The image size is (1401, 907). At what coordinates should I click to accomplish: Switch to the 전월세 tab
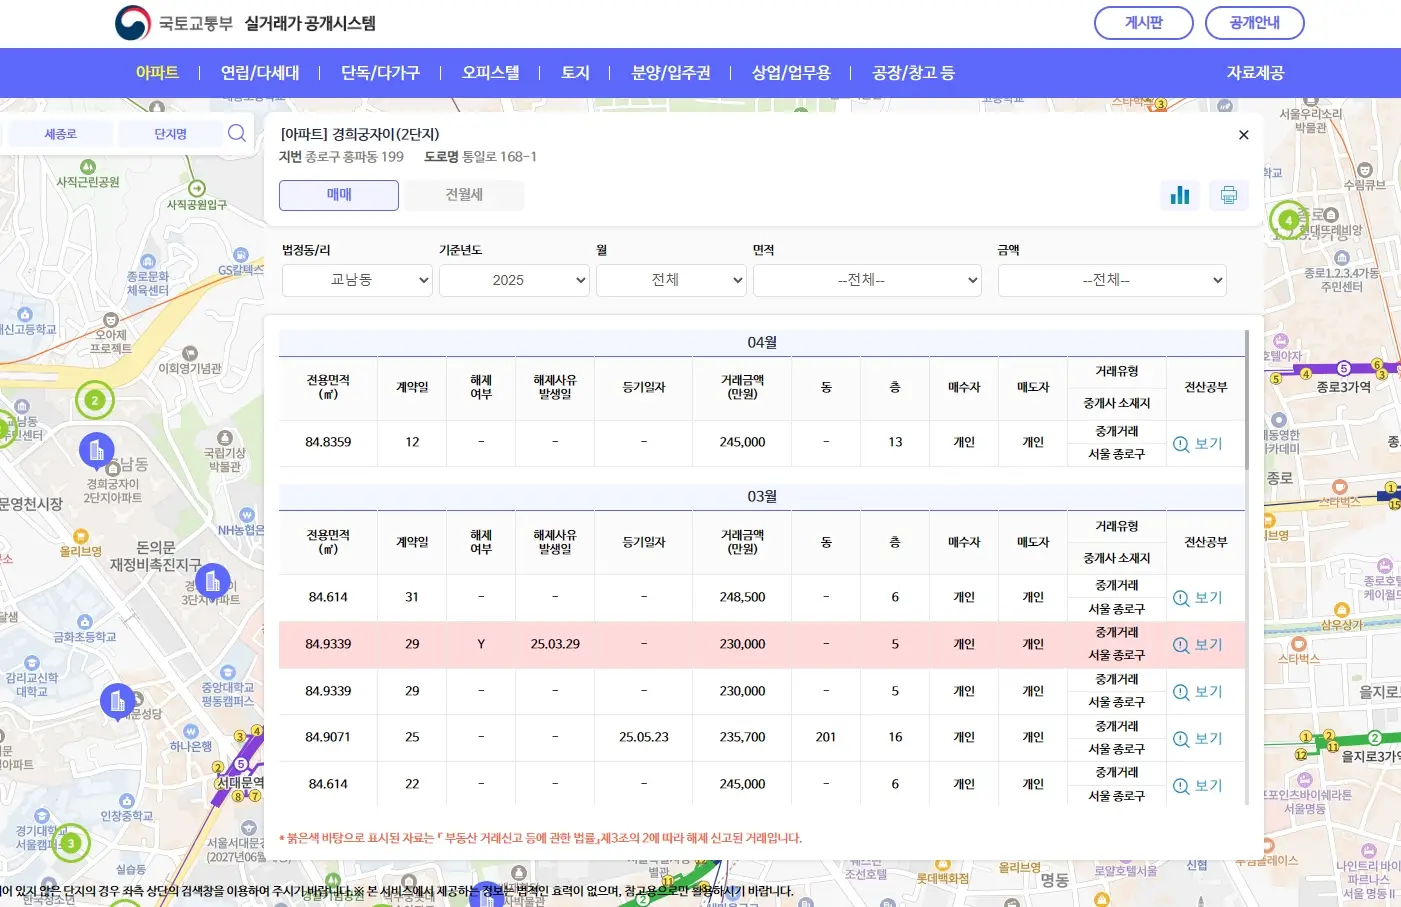461,195
